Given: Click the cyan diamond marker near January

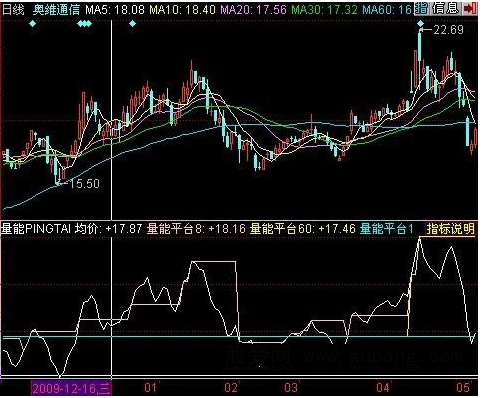Looking at the screenshot, I should (132, 24).
